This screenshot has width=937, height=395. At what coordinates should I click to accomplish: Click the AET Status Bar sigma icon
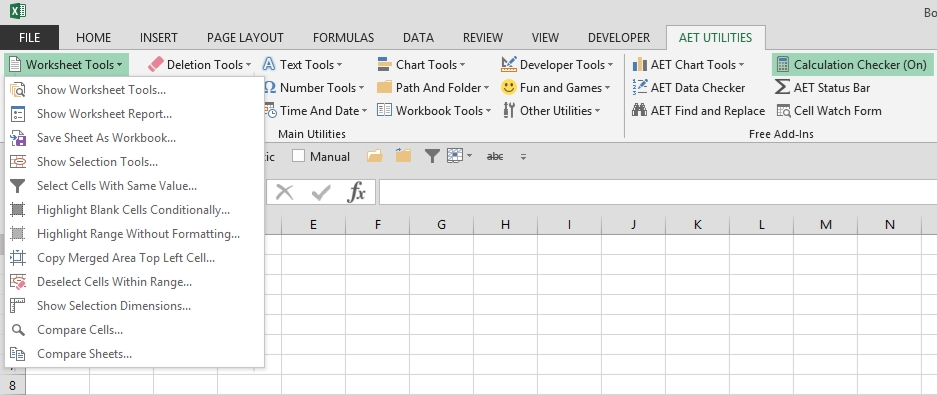coord(782,87)
